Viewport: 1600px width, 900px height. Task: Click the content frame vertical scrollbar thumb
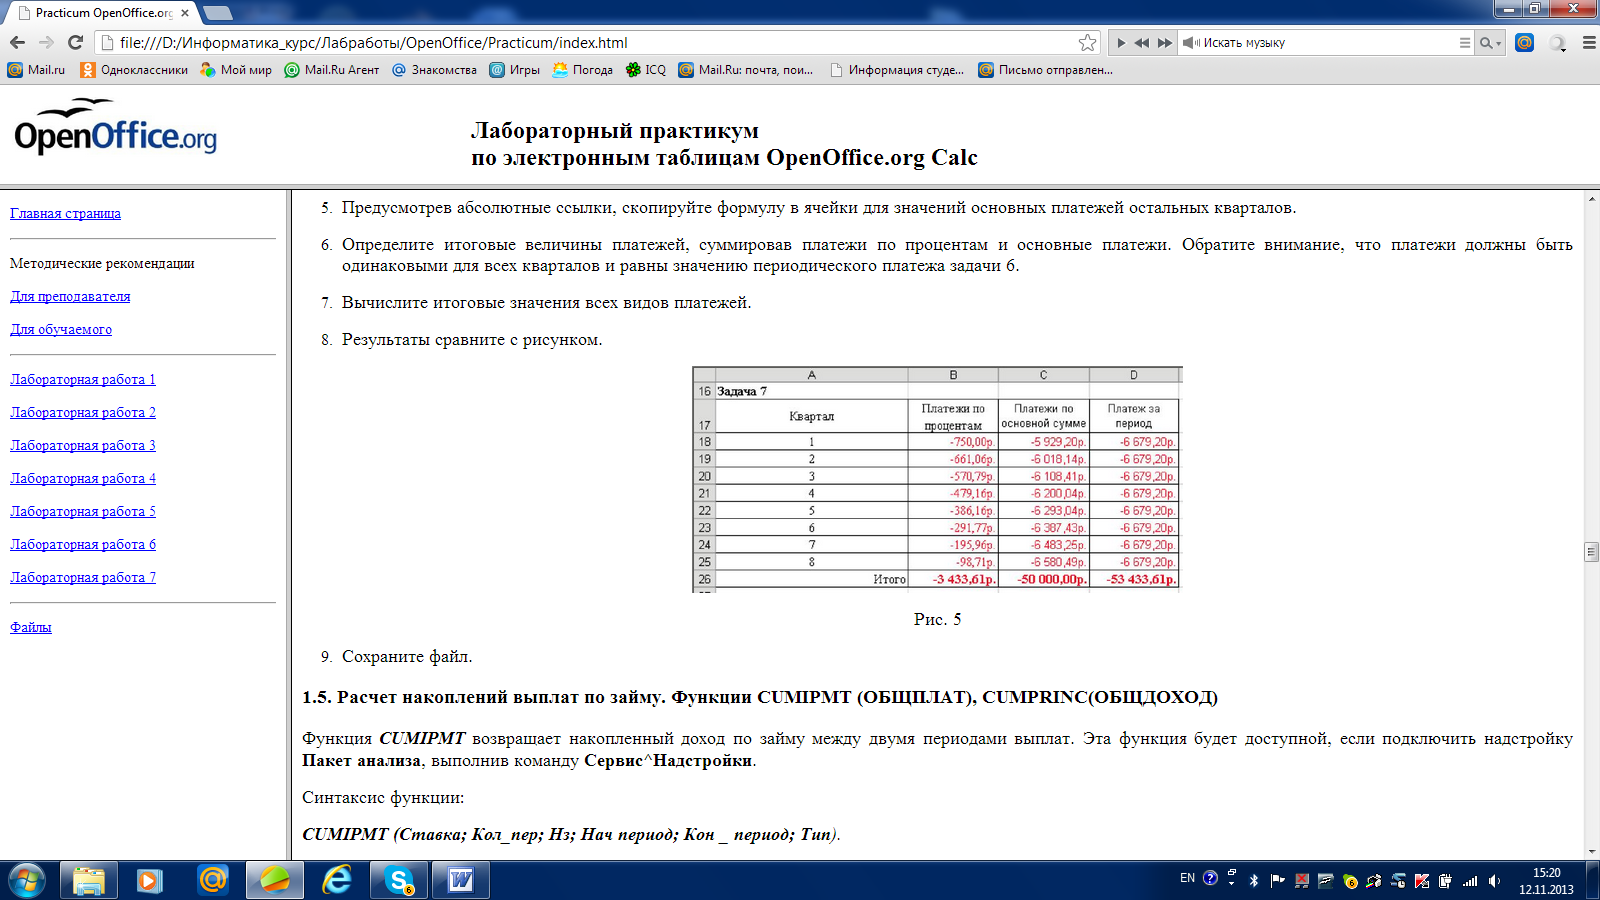click(x=1591, y=551)
